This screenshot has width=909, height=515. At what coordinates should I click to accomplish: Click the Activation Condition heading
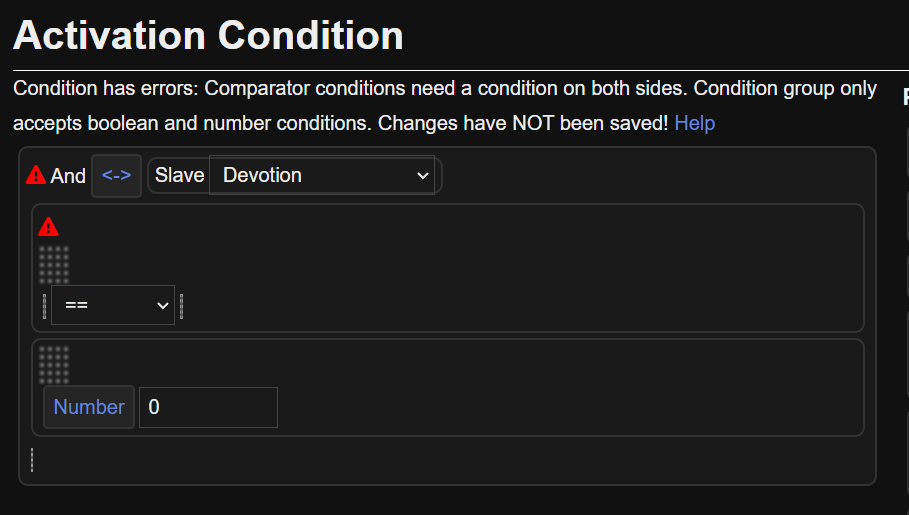click(208, 36)
